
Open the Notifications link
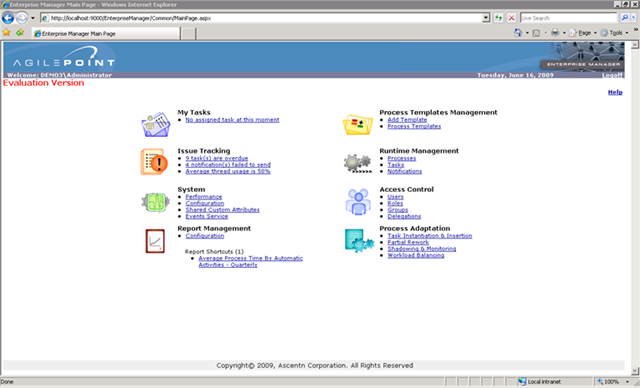(404, 171)
